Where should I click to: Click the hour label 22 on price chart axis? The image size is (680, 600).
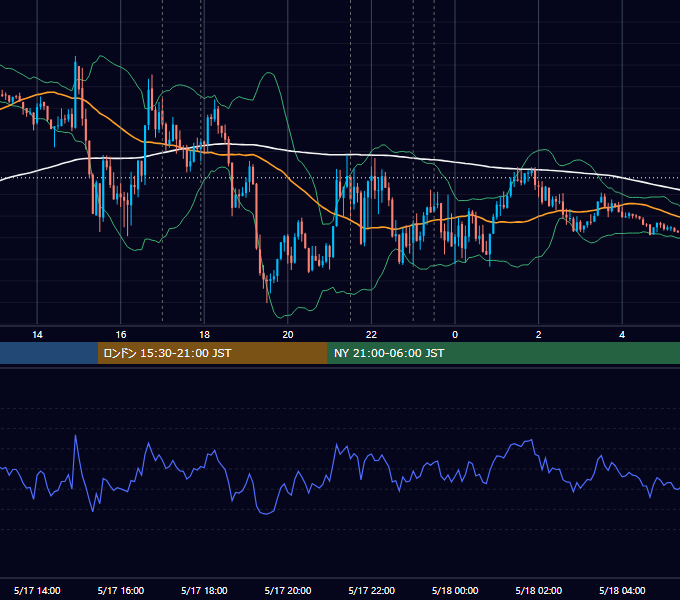[x=372, y=335]
